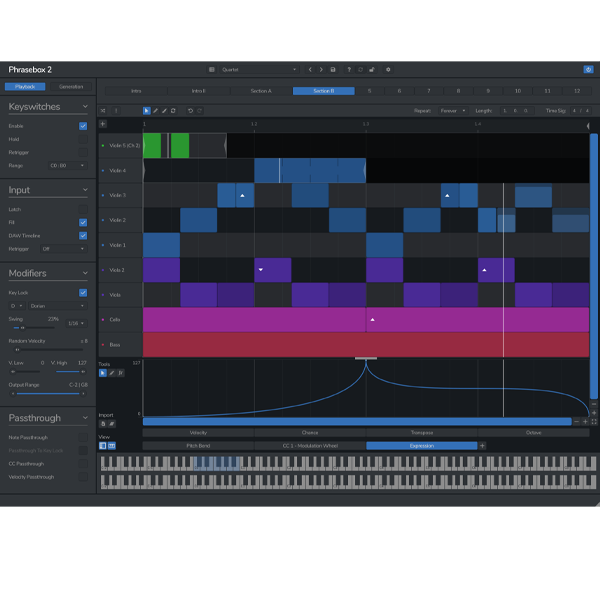Save the preset with the disk icon
The height and width of the screenshot is (600, 600).
(x=333, y=70)
